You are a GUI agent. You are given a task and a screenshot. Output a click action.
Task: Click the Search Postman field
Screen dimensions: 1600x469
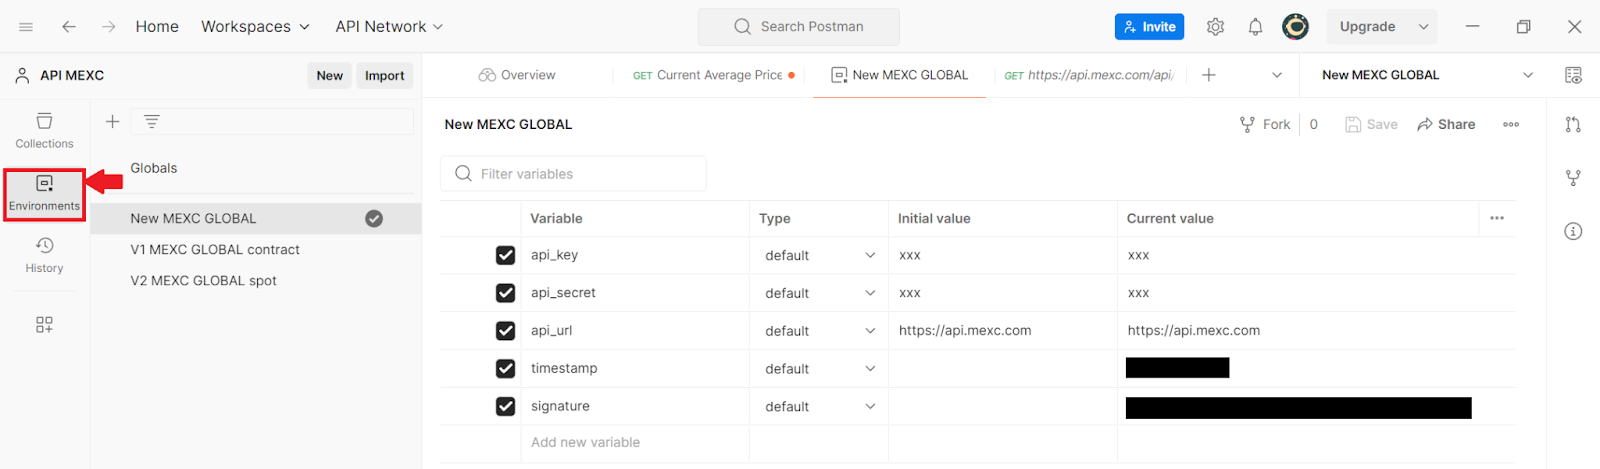point(798,27)
